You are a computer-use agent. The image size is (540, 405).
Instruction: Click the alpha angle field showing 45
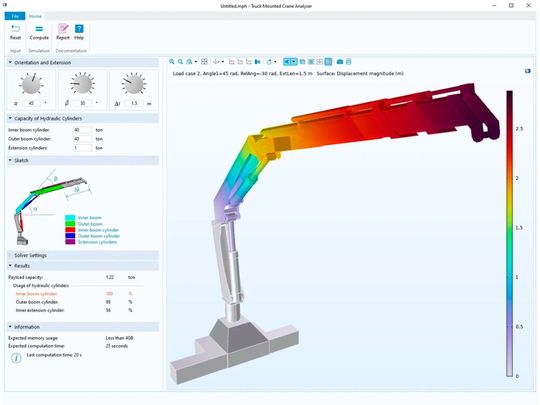[x=31, y=103]
